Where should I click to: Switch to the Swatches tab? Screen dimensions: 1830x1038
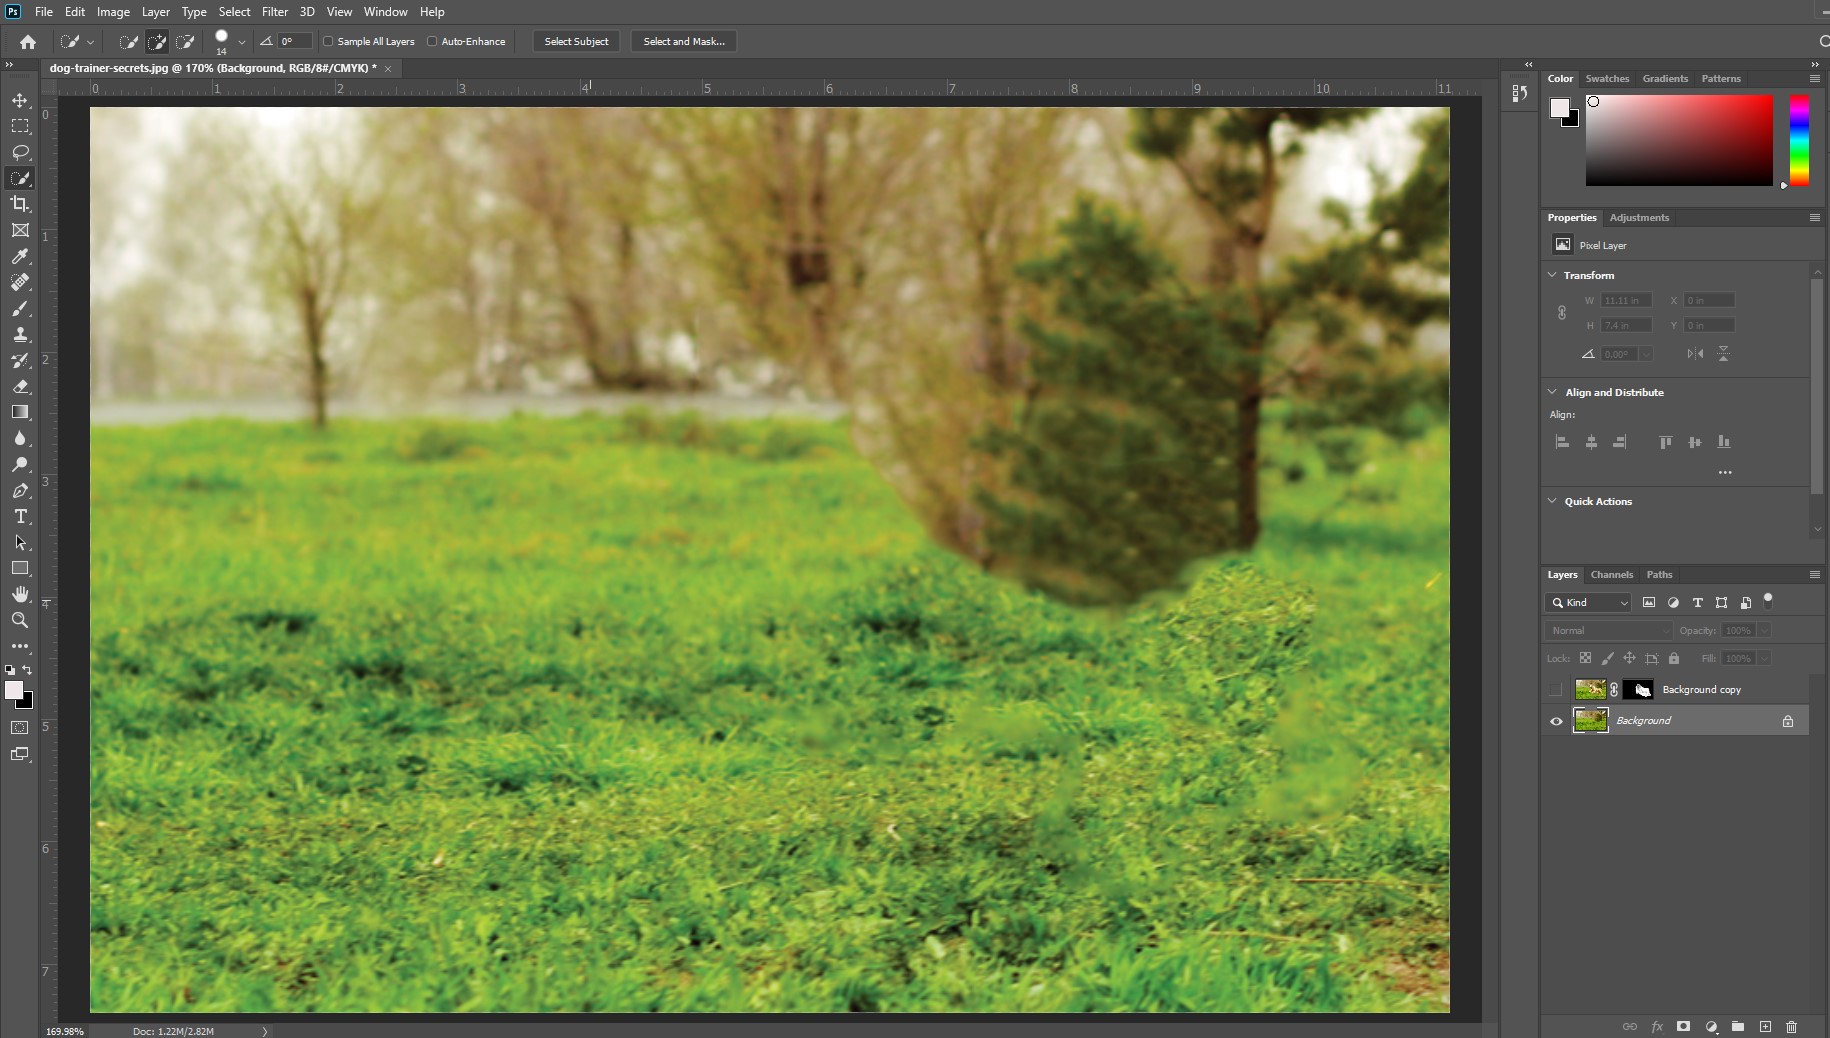(1607, 79)
